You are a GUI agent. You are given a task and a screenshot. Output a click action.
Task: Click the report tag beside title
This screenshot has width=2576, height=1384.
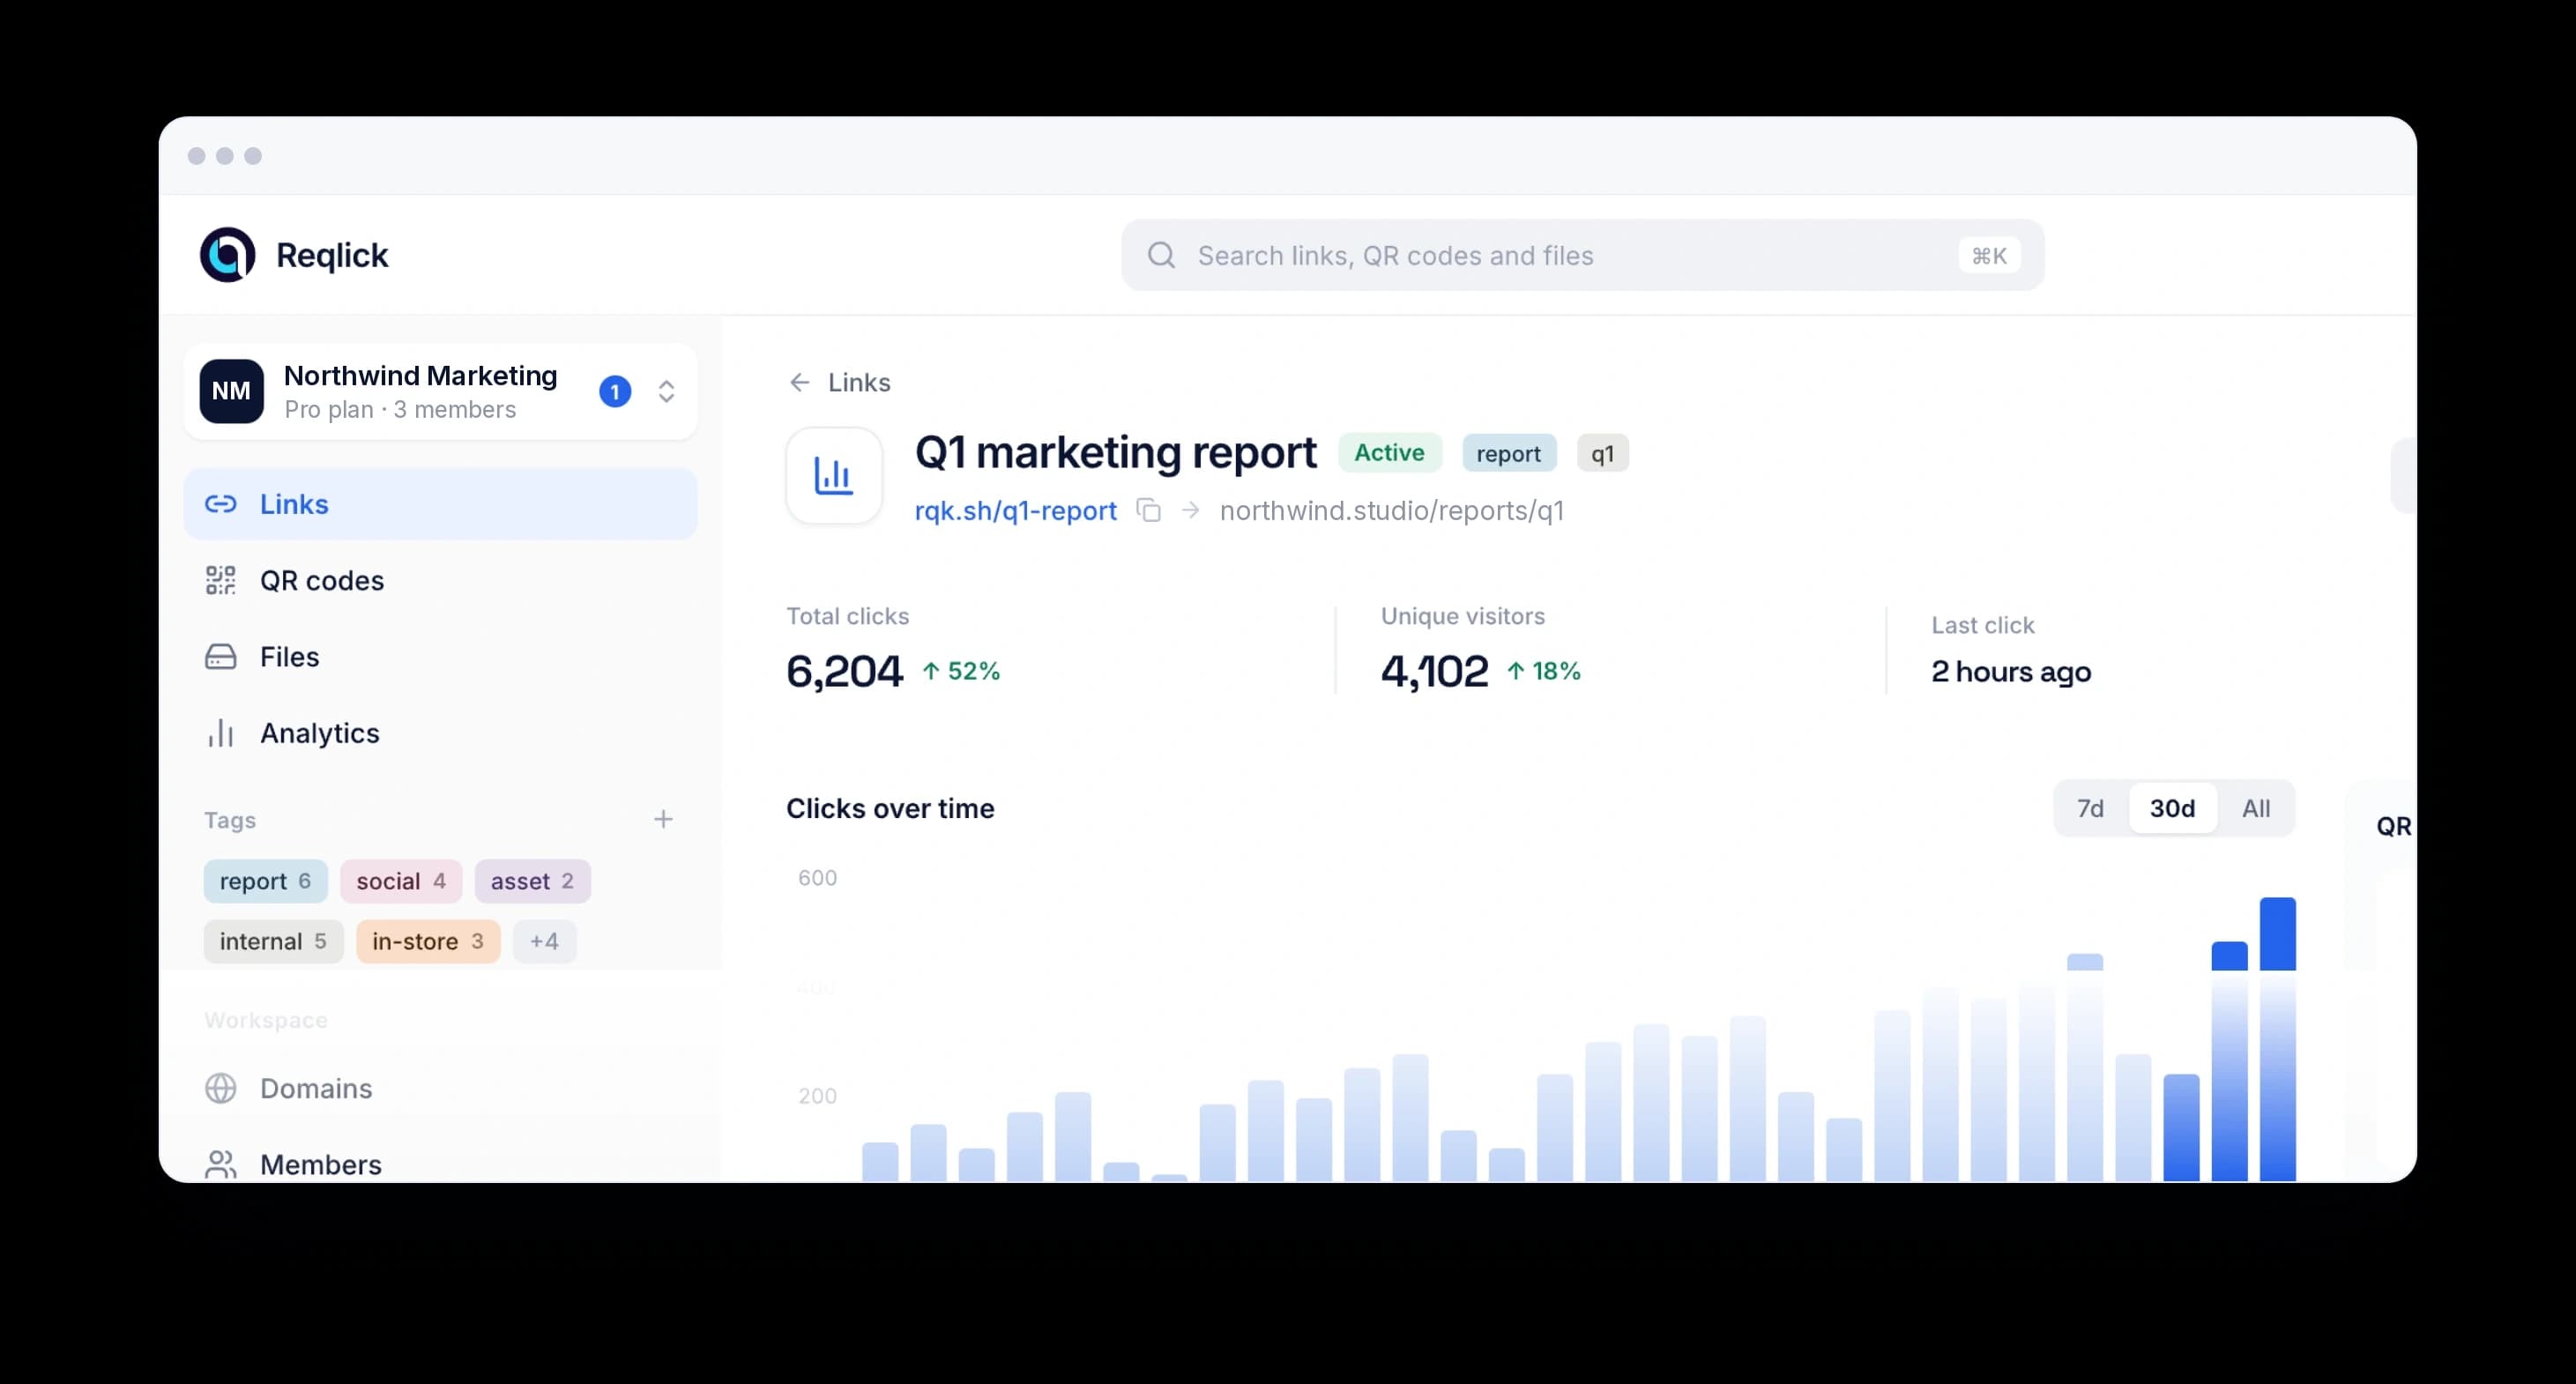coord(1508,453)
